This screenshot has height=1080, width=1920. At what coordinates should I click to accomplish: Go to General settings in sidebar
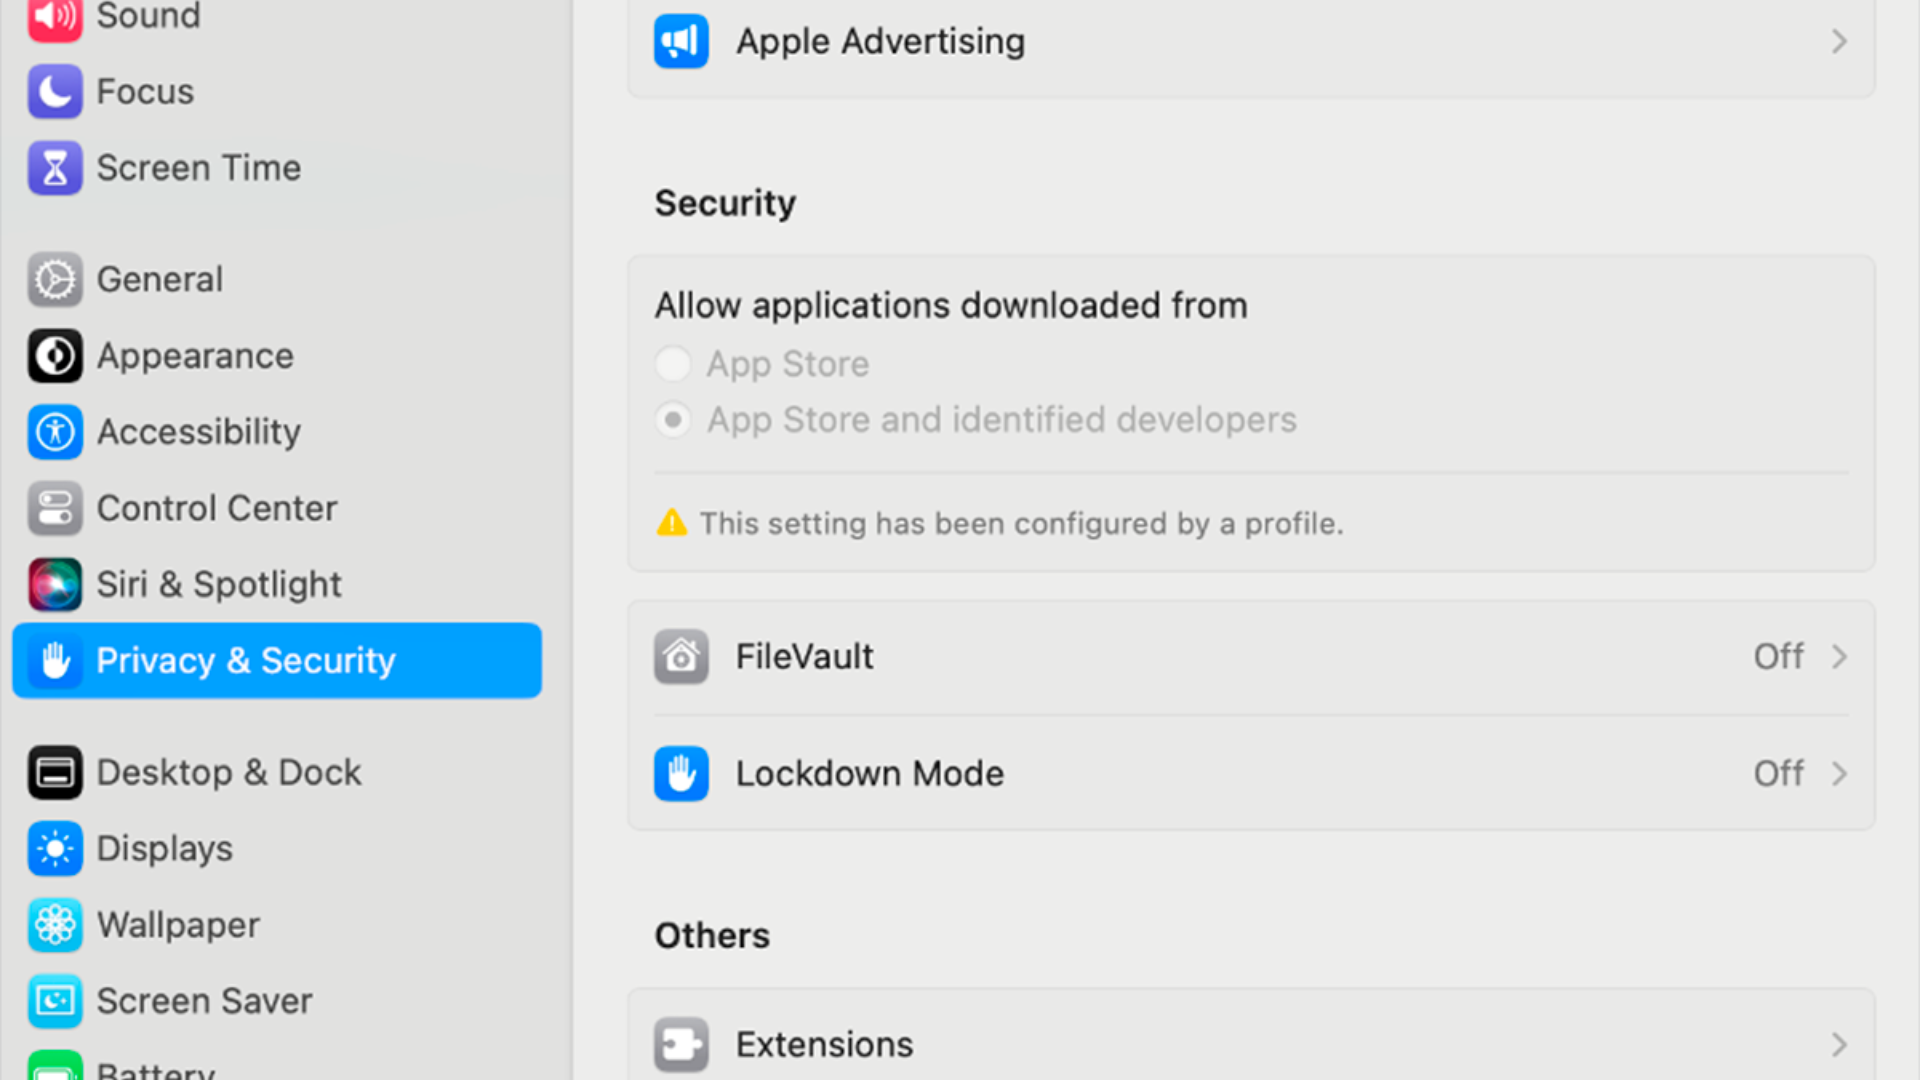click(x=160, y=280)
